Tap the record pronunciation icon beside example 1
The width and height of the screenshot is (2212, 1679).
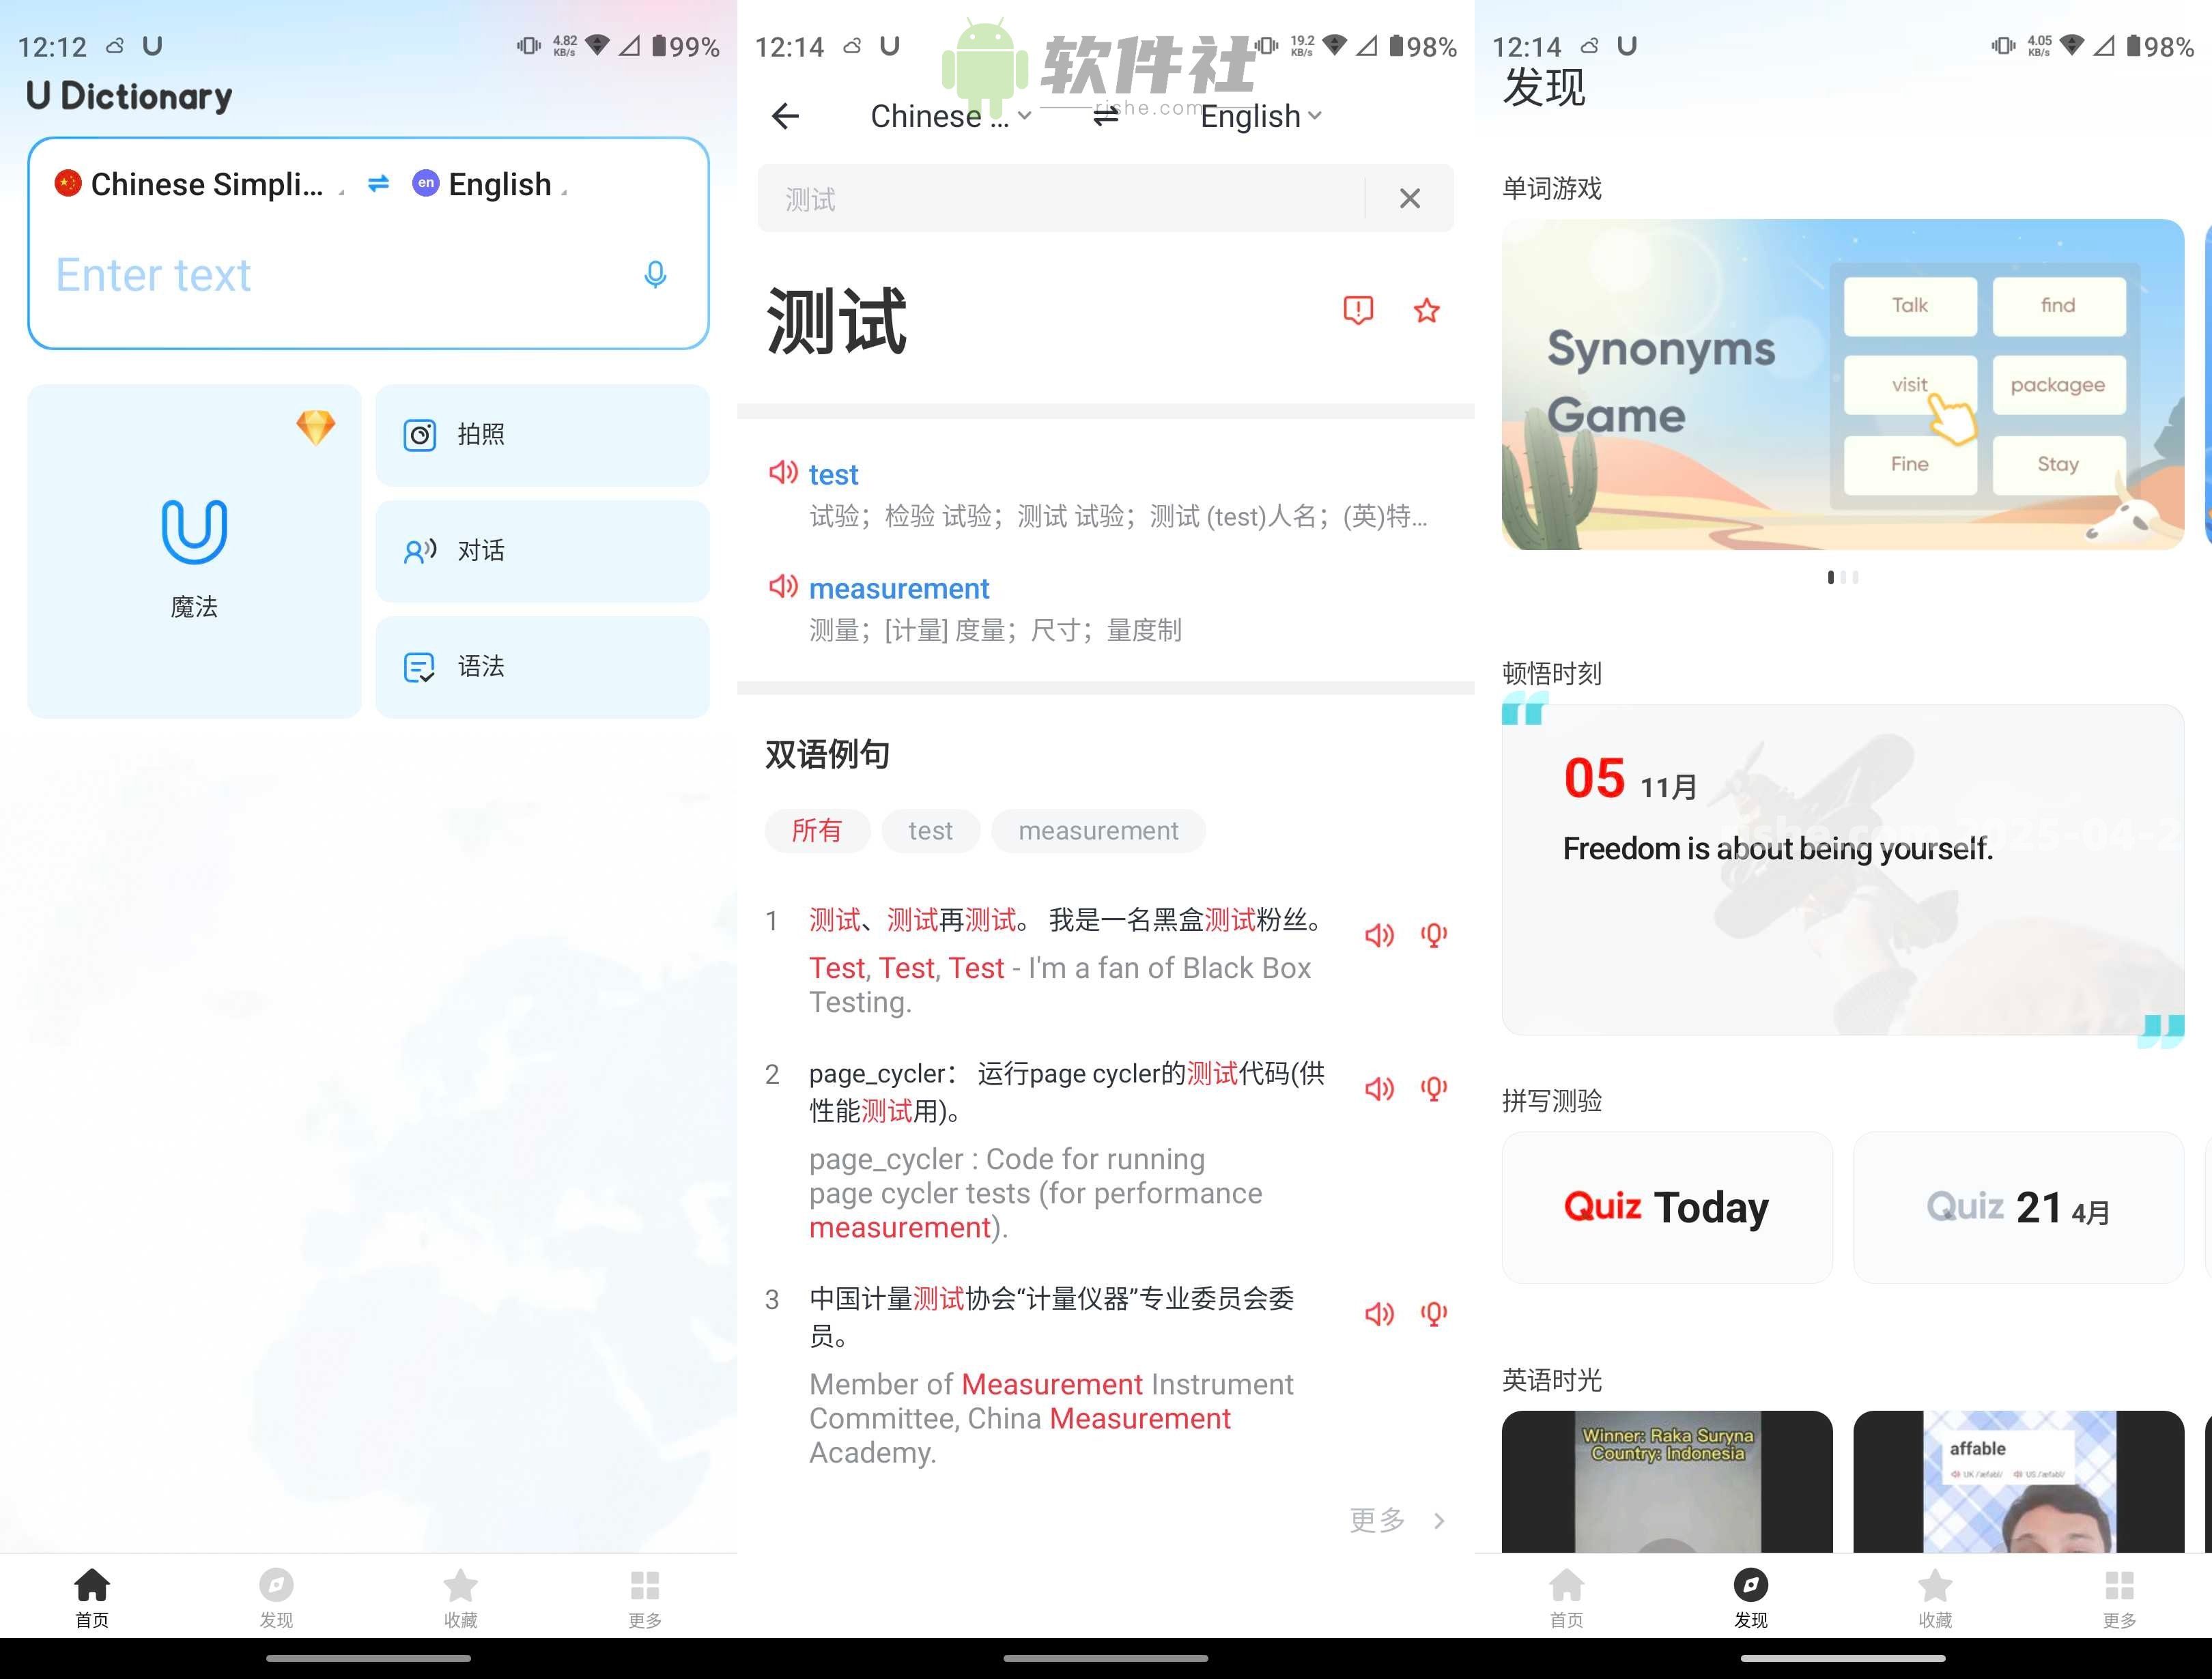tap(1434, 935)
